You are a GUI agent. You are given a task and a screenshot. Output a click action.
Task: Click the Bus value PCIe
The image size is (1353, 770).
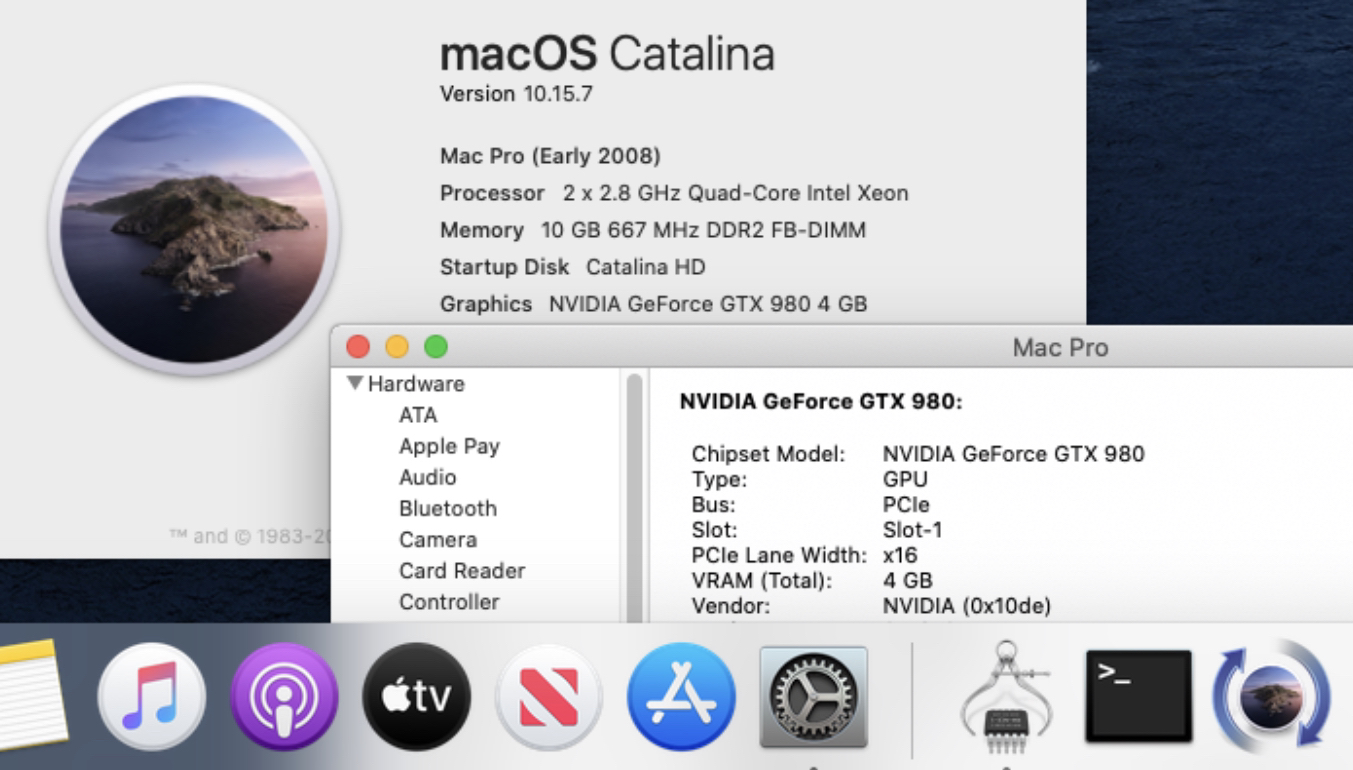[x=906, y=504]
